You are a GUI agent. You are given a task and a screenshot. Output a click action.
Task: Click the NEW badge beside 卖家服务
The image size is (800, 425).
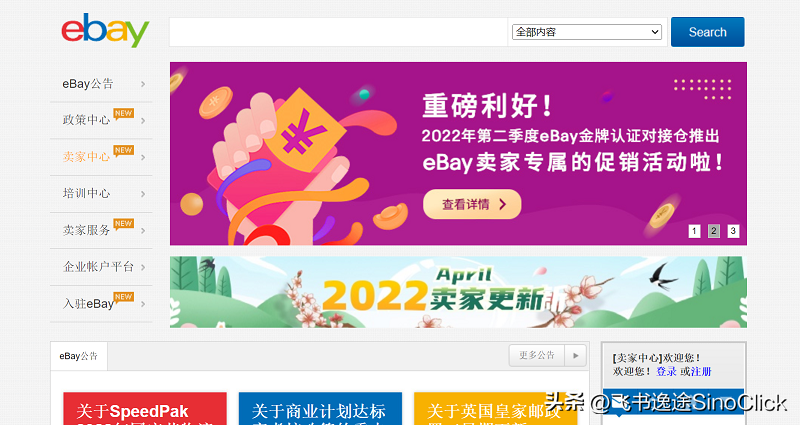point(123,223)
